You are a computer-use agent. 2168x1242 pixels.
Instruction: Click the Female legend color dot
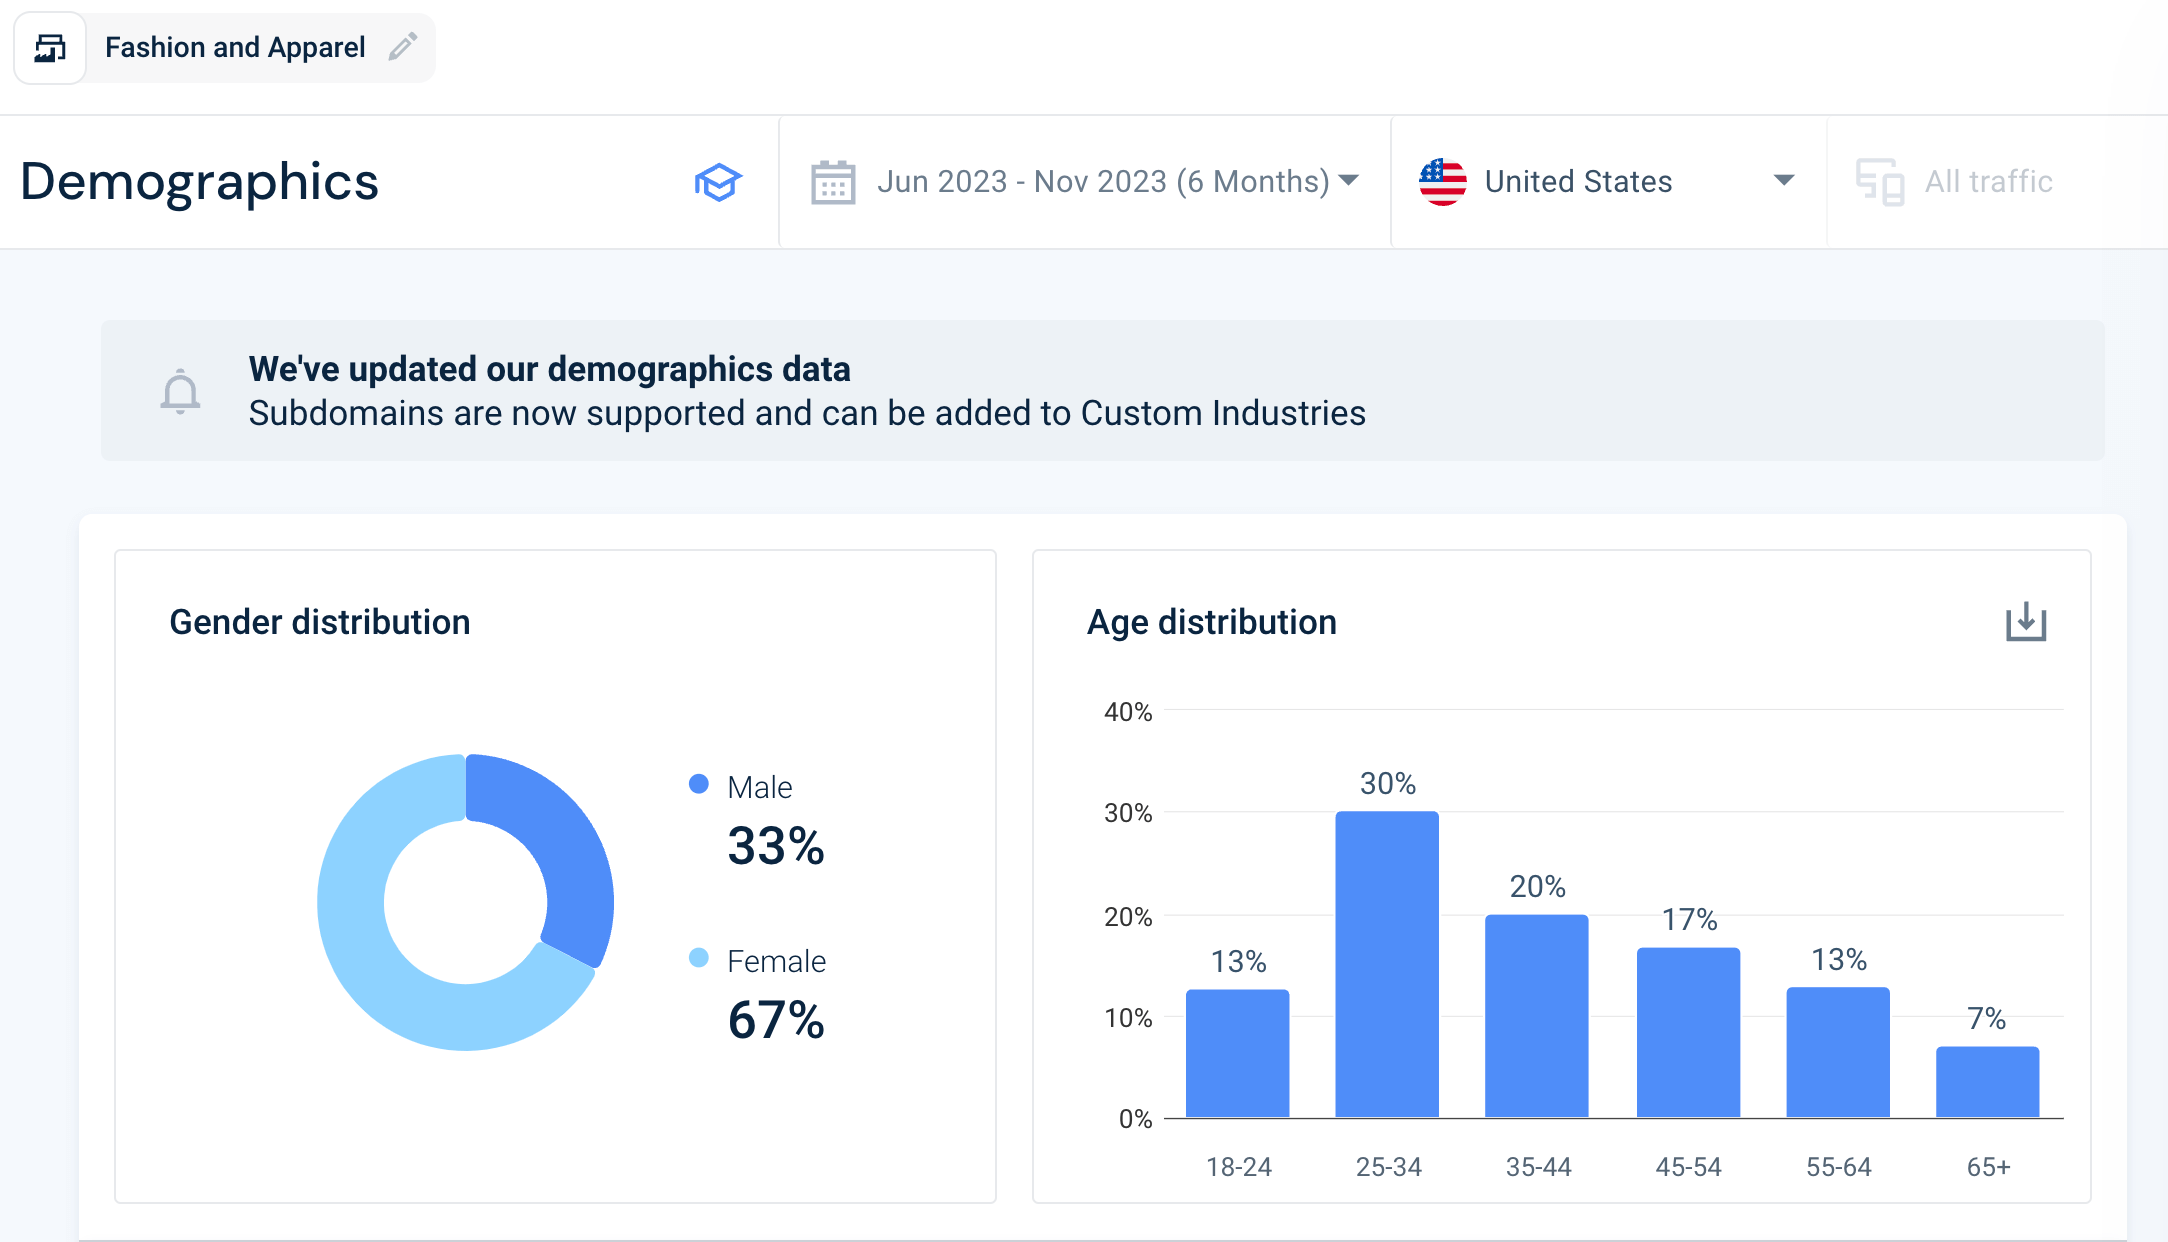click(699, 958)
